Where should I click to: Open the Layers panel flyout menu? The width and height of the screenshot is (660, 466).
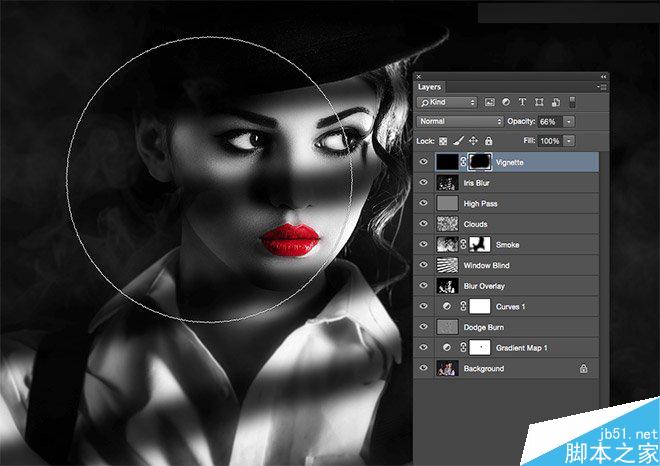tap(602, 87)
